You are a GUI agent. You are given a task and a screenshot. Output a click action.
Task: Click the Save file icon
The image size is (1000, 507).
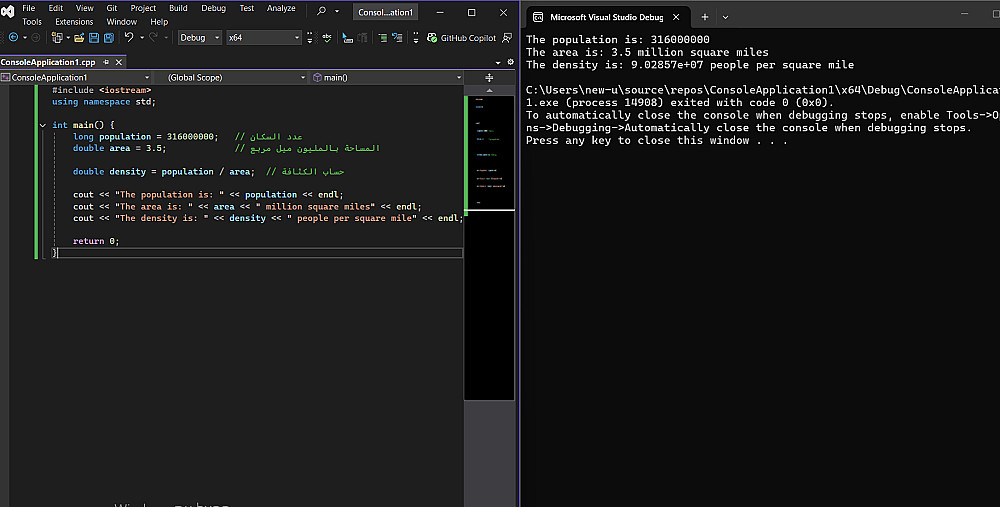94,37
